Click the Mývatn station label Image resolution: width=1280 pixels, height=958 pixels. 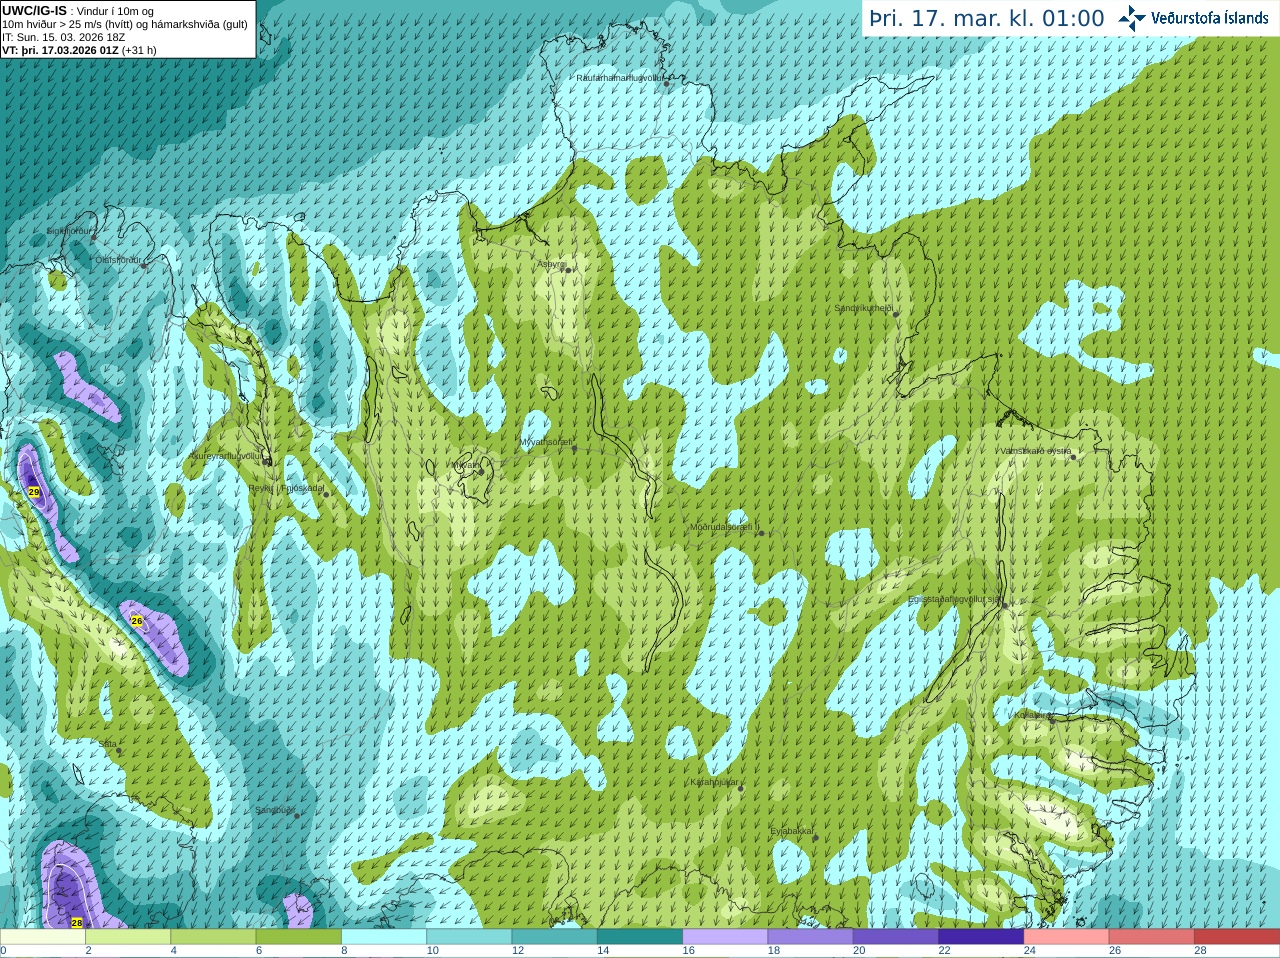point(465,465)
